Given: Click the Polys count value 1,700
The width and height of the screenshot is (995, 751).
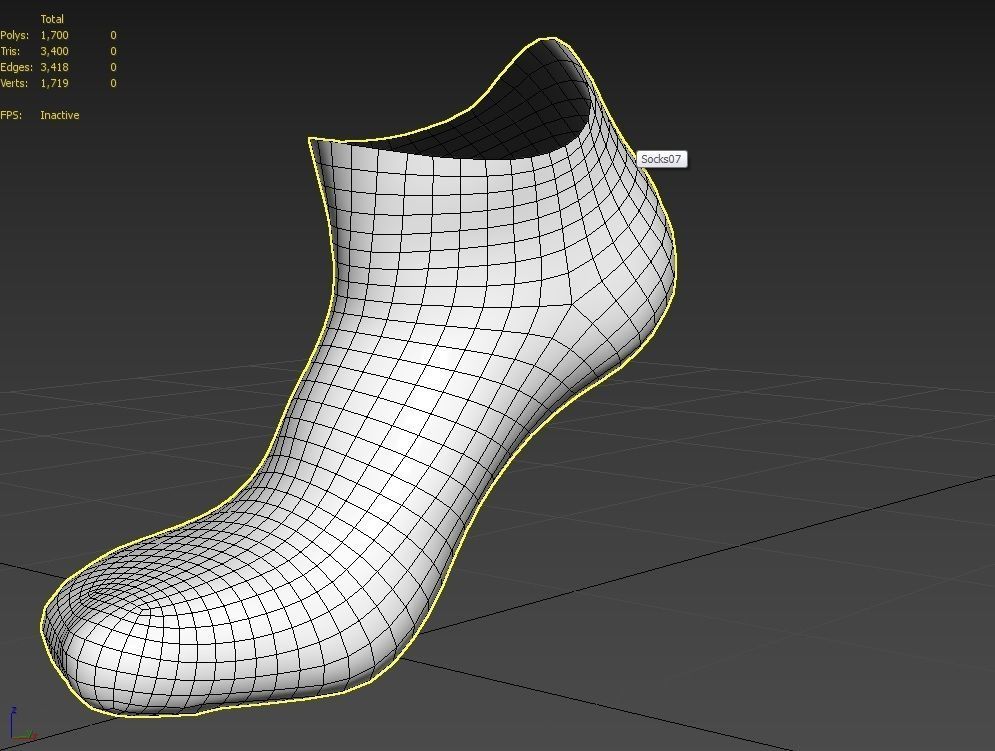Looking at the screenshot, I should coord(54,36).
